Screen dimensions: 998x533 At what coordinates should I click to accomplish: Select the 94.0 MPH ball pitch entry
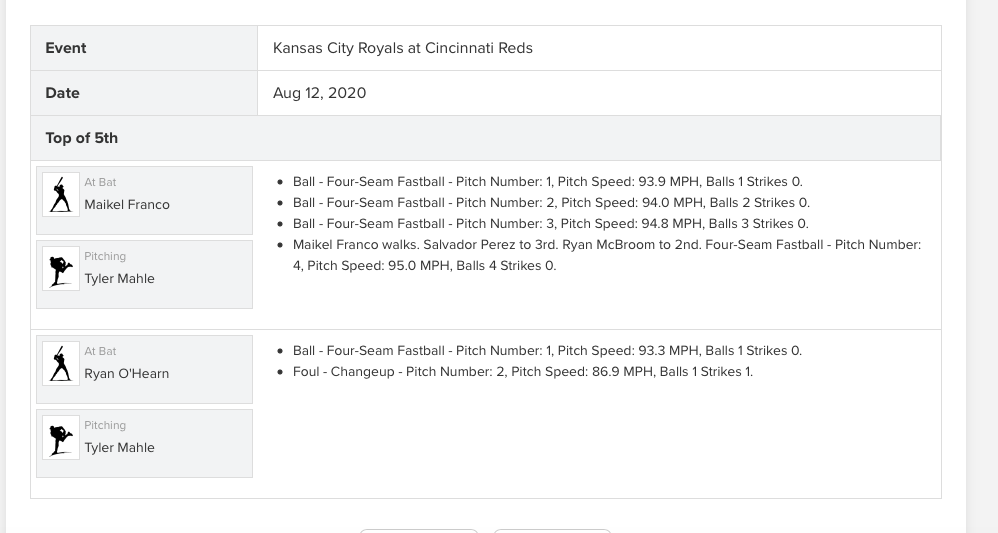coord(551,203)
